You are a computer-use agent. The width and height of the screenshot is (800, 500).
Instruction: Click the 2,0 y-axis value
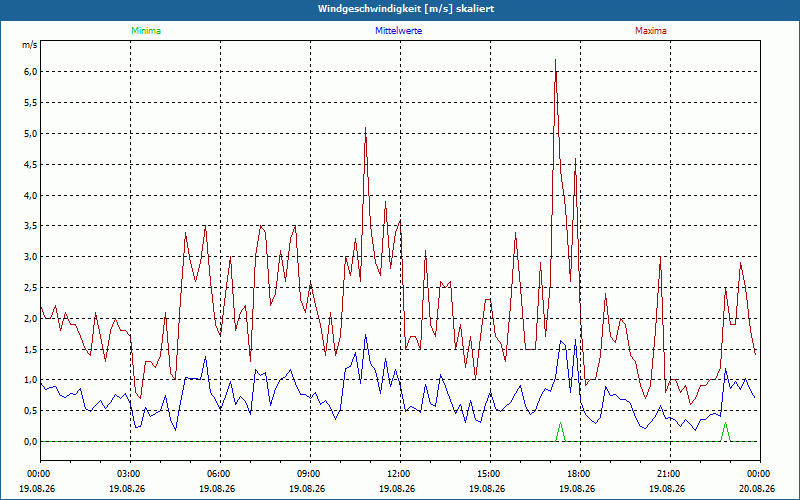(x=31, y=318)
